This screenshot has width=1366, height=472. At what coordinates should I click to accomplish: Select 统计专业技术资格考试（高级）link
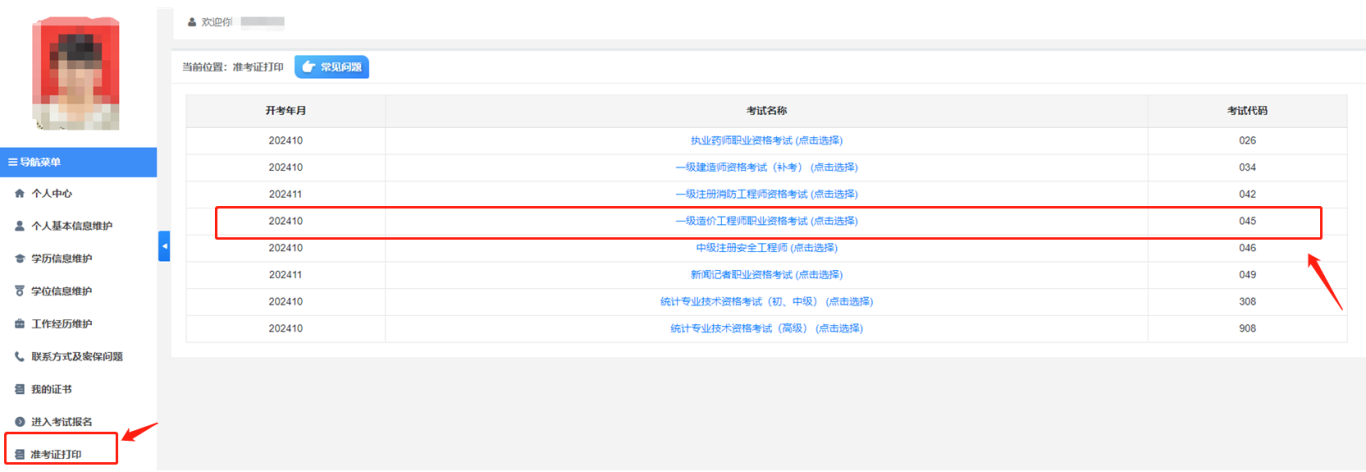pos(766,329)
